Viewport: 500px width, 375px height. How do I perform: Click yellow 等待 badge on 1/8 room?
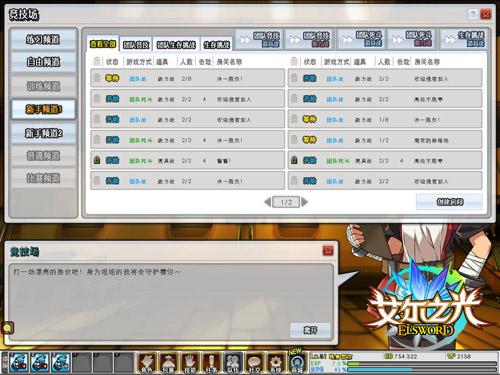(x=309, y=119)
